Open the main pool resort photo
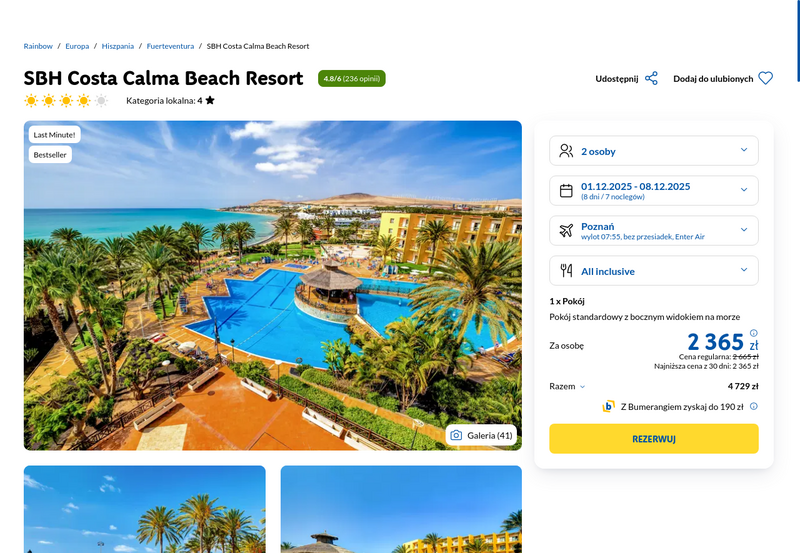 (x=272, y=286)
